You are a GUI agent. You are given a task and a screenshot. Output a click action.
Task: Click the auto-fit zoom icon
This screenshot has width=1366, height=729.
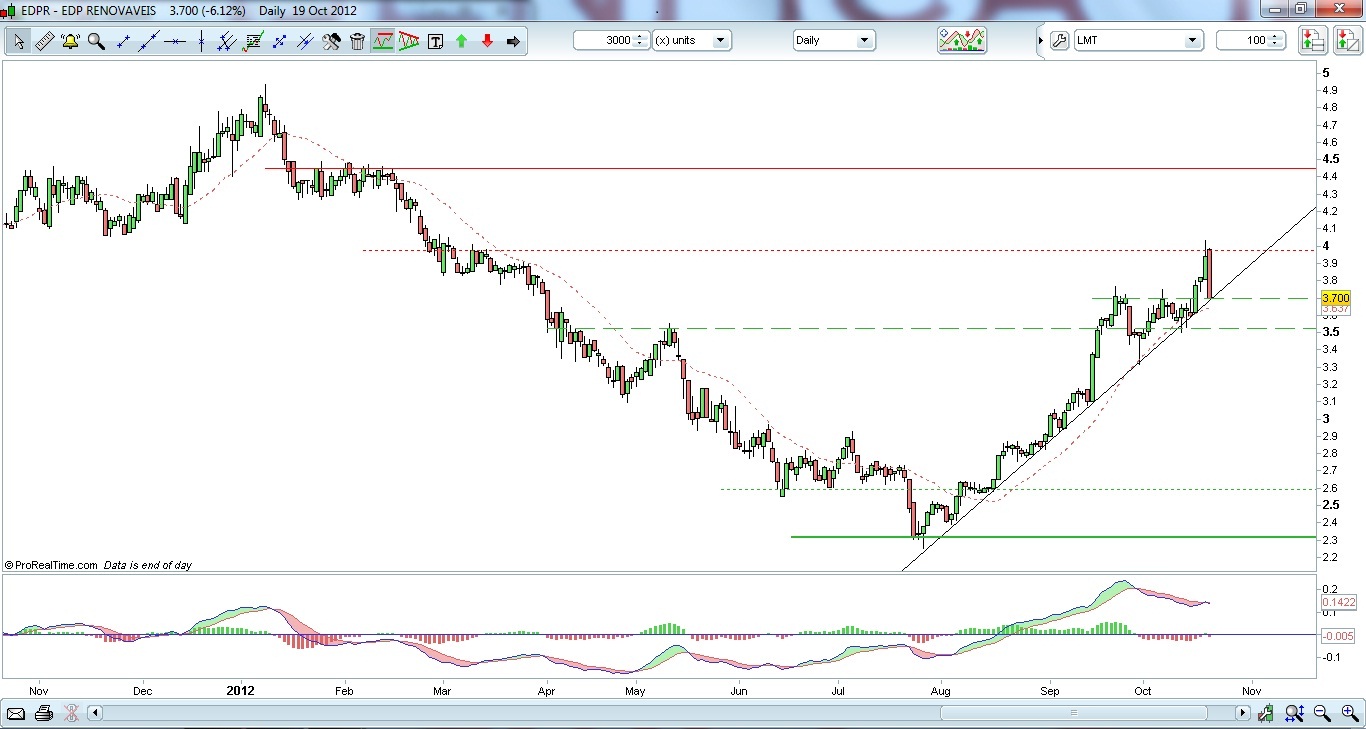pos(1294,714)
